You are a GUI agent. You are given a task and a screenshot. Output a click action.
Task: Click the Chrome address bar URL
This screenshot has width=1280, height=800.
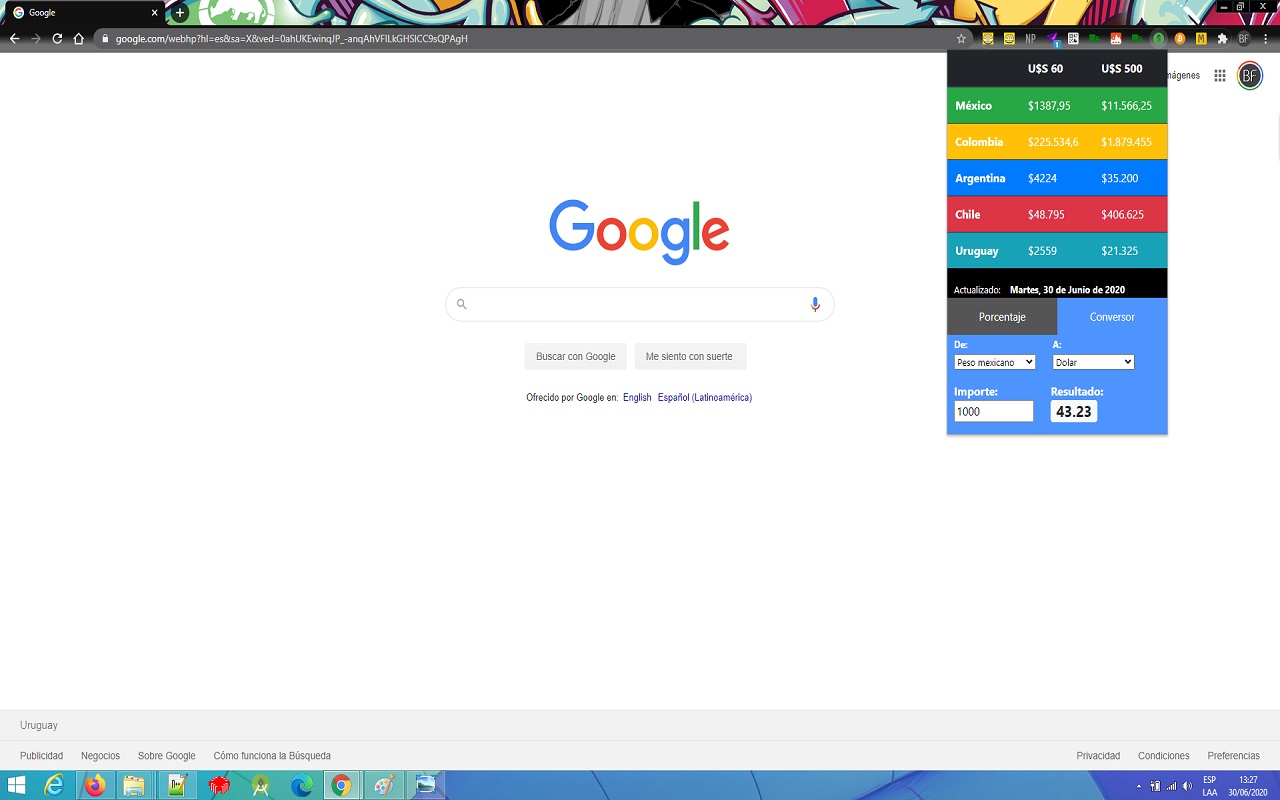291,39
